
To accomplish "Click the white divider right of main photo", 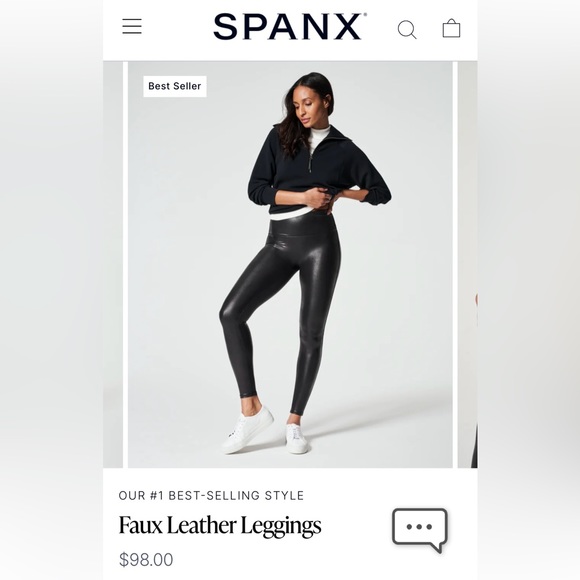I will pos(455,264).
